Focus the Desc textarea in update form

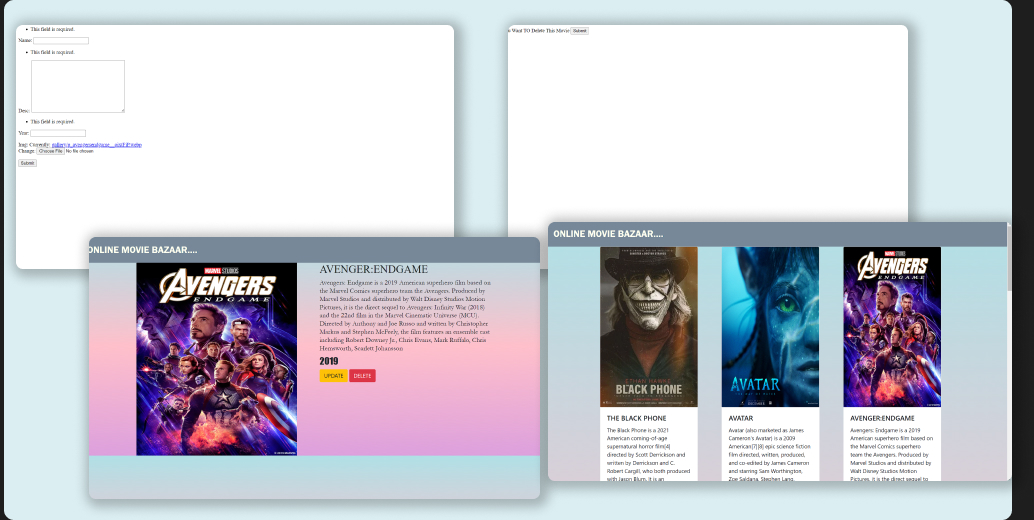click(78, 86)
